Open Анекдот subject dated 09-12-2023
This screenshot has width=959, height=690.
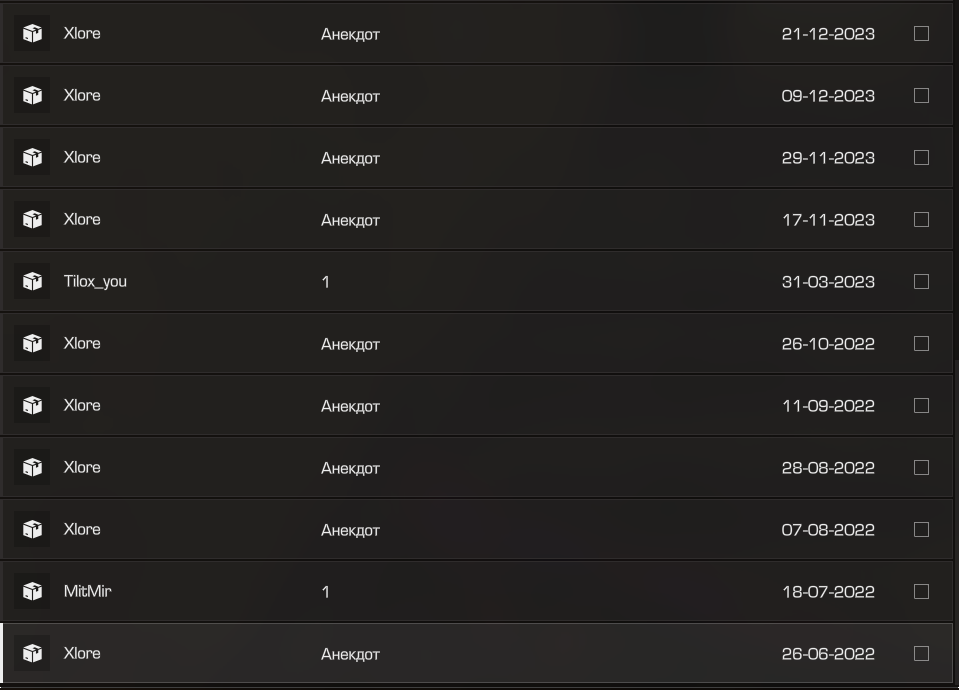[350, 96]
